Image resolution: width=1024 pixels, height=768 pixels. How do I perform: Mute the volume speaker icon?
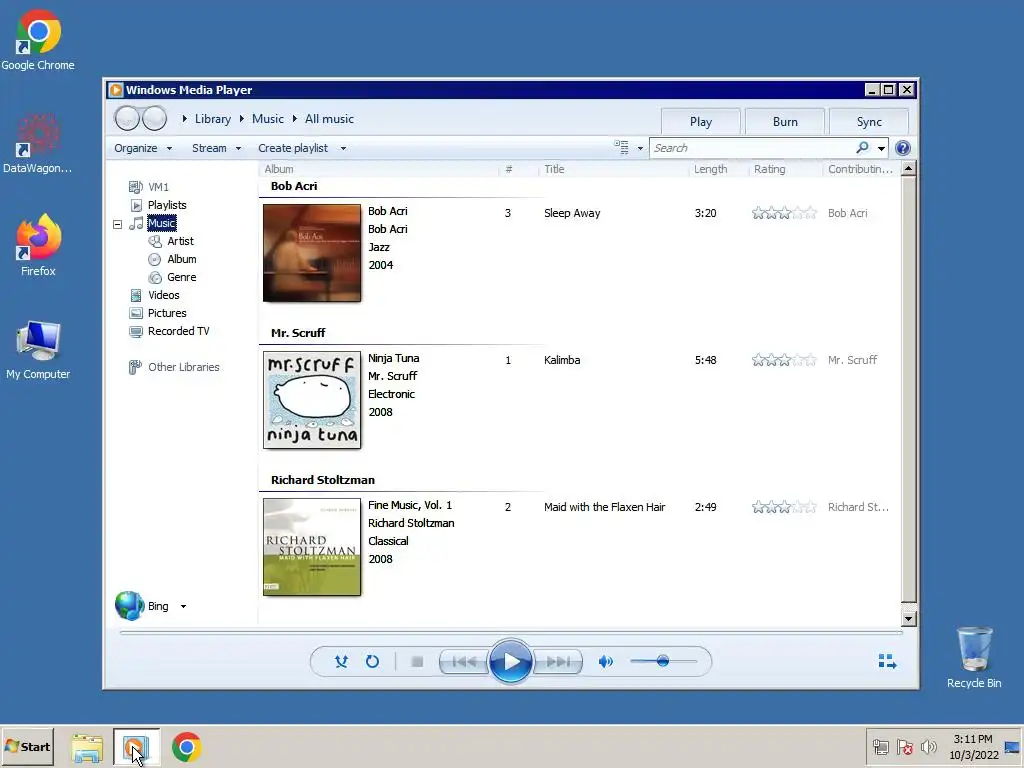[605, 662]
